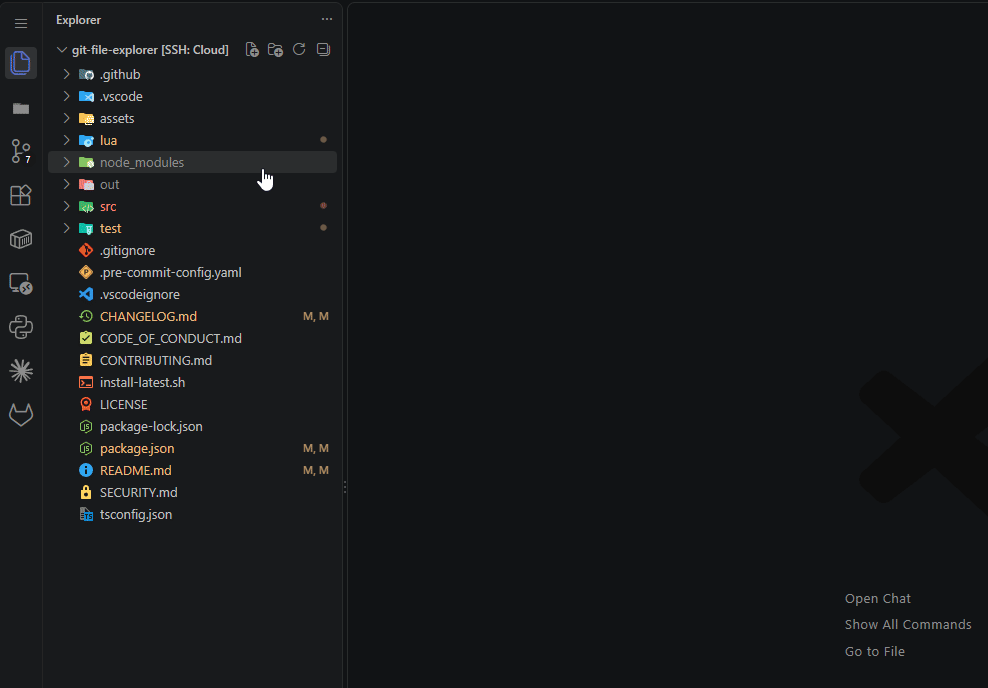Click the SECURITY.md lock icon

(86, 493)
